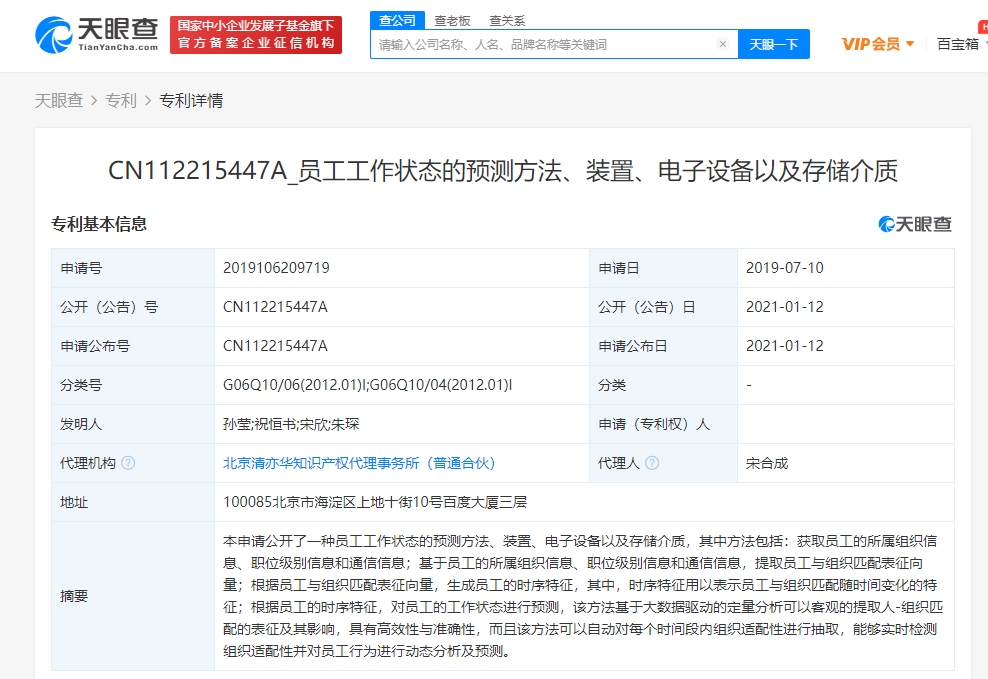Click the 天眼查 watermark in patent info panel

917,224
